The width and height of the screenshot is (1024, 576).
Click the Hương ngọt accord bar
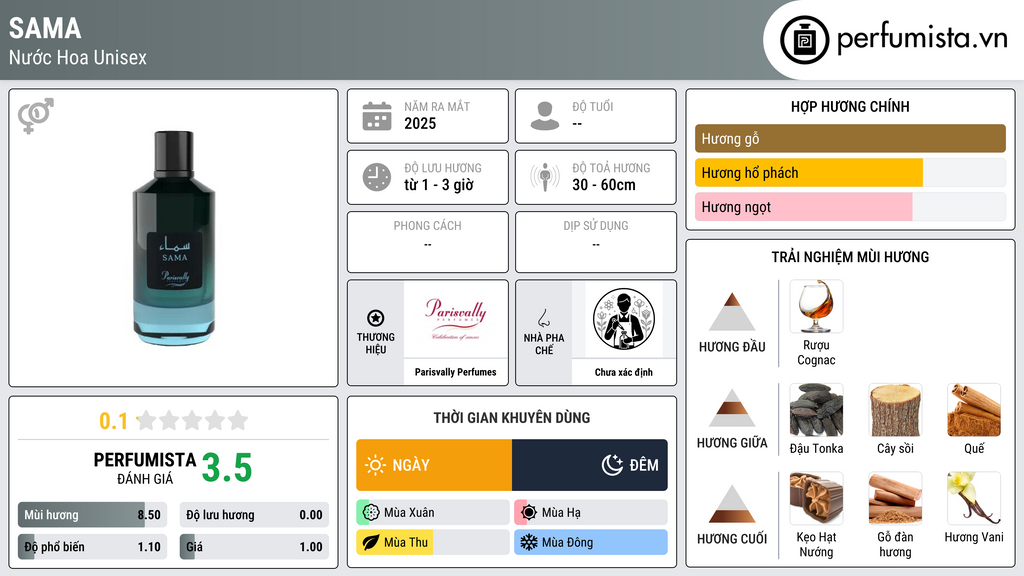point(850,207)
